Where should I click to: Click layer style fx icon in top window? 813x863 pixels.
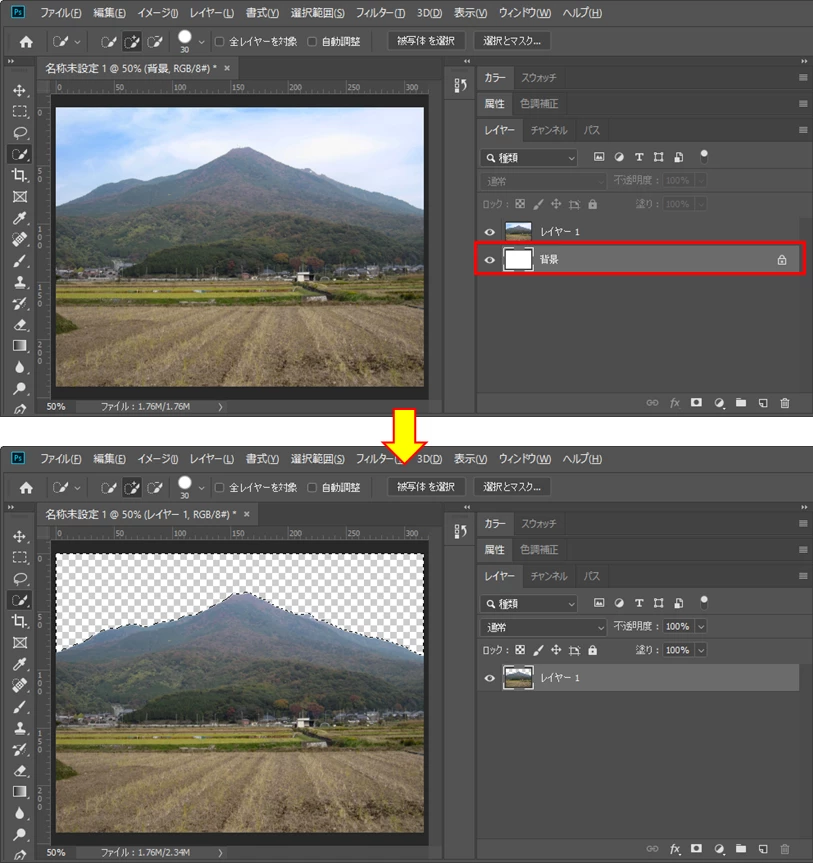(x=675, y=403)
